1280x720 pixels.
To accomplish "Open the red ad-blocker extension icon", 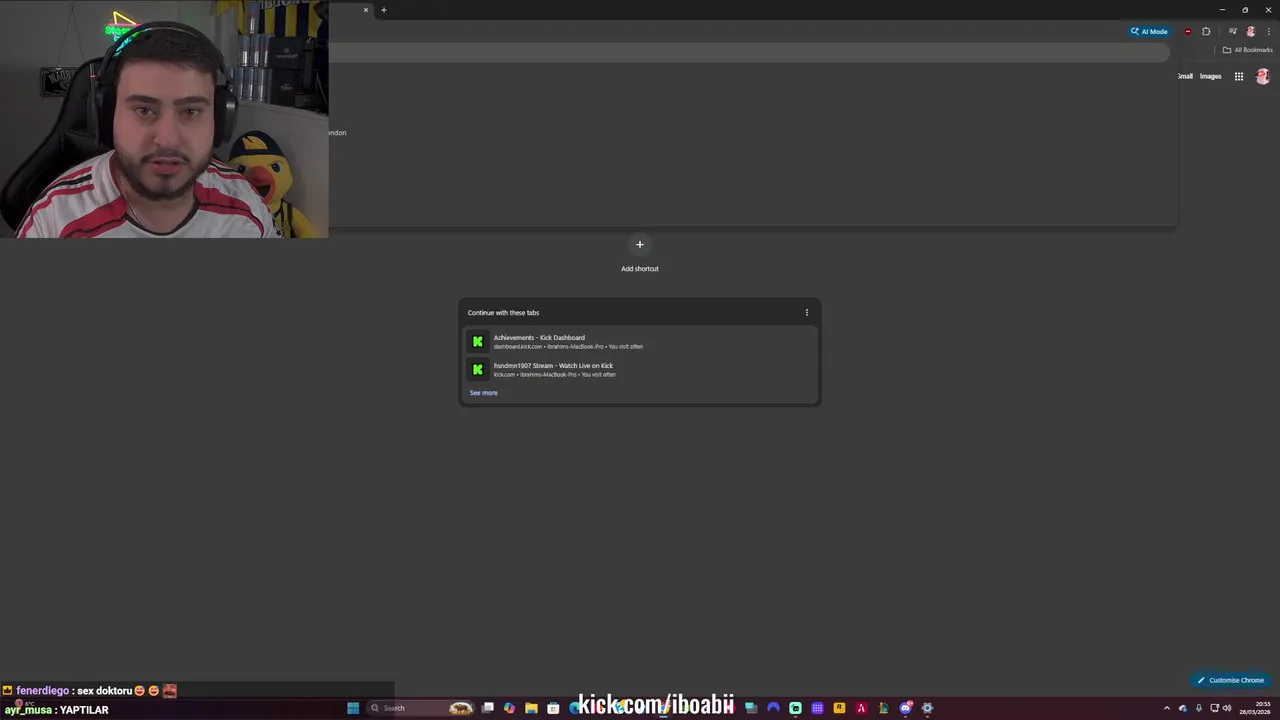I will (1187, 31).
